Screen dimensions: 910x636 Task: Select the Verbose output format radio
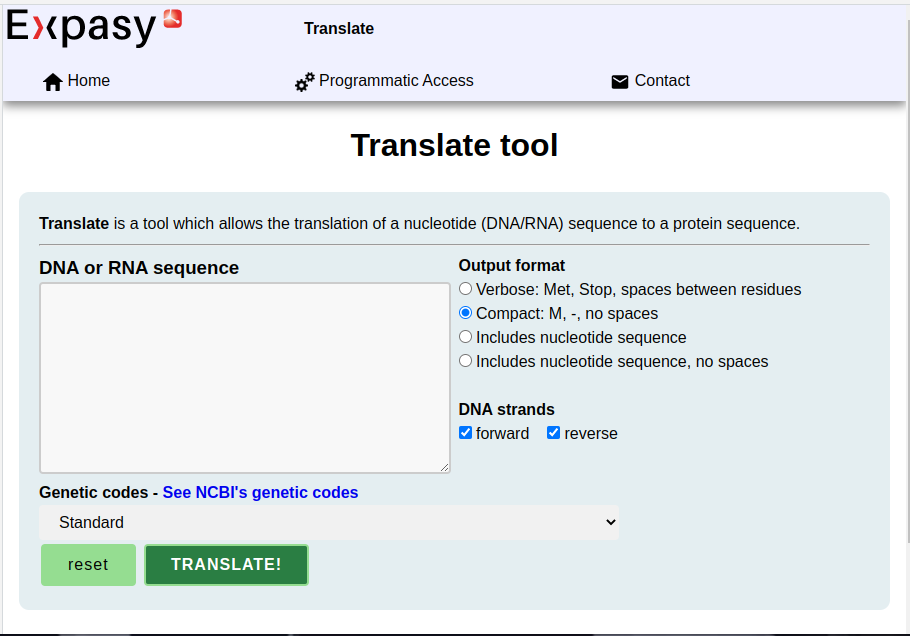[465, 289]
